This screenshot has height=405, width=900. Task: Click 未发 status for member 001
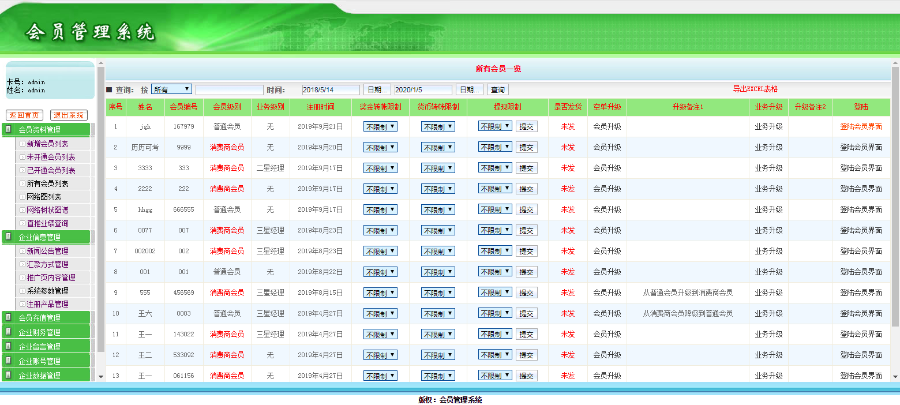pos(568,272)
